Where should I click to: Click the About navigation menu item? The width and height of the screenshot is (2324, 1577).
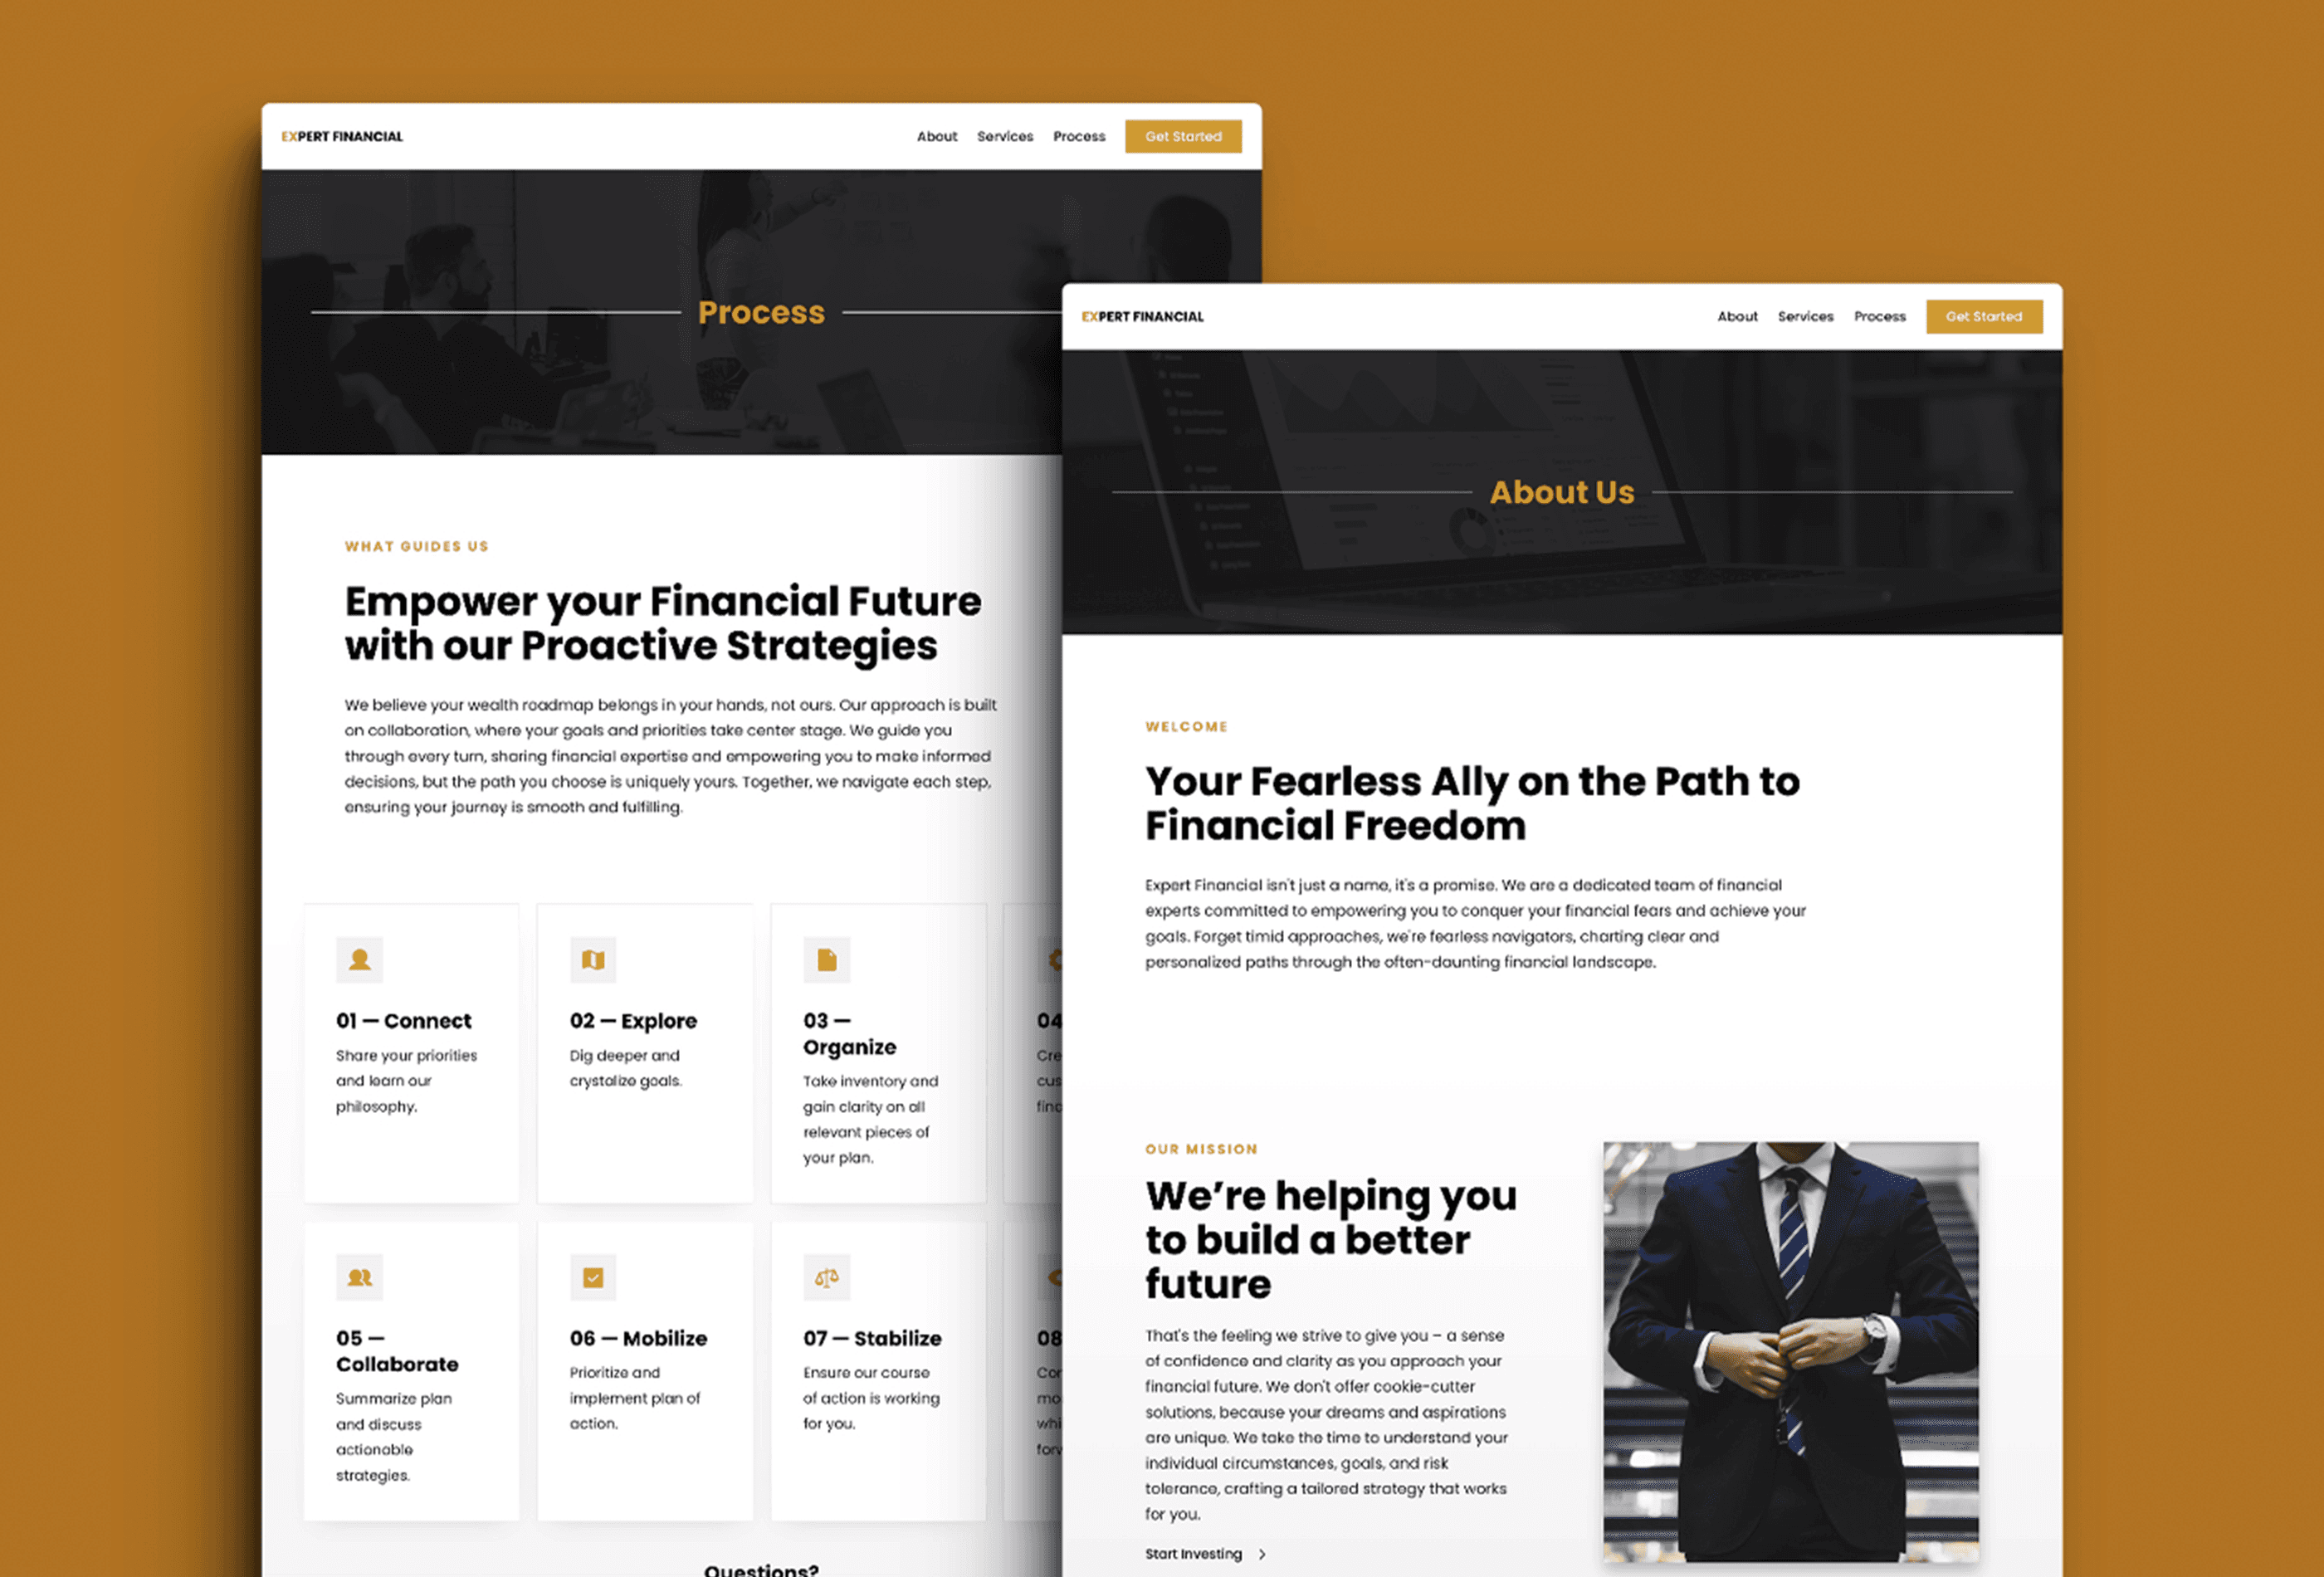[x=1735, y=317]
